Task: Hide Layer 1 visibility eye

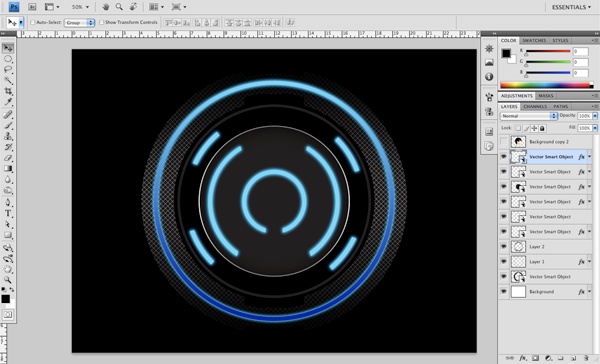Action: click(x=504, y=261)
